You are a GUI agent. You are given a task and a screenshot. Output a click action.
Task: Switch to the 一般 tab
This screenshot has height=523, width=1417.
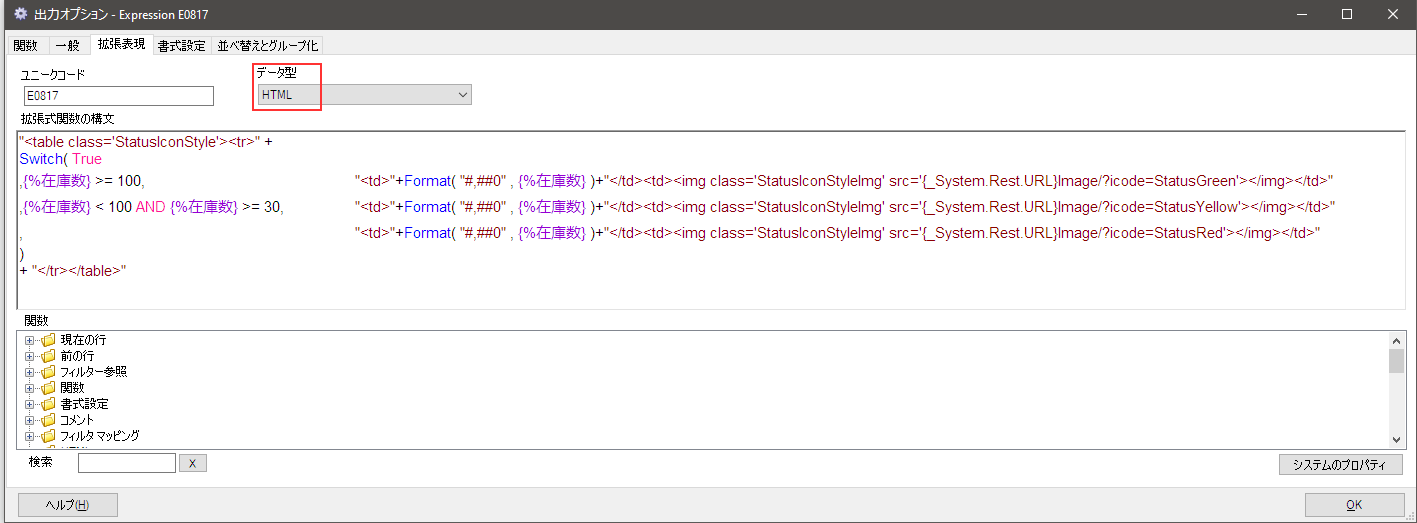[67, 45]
